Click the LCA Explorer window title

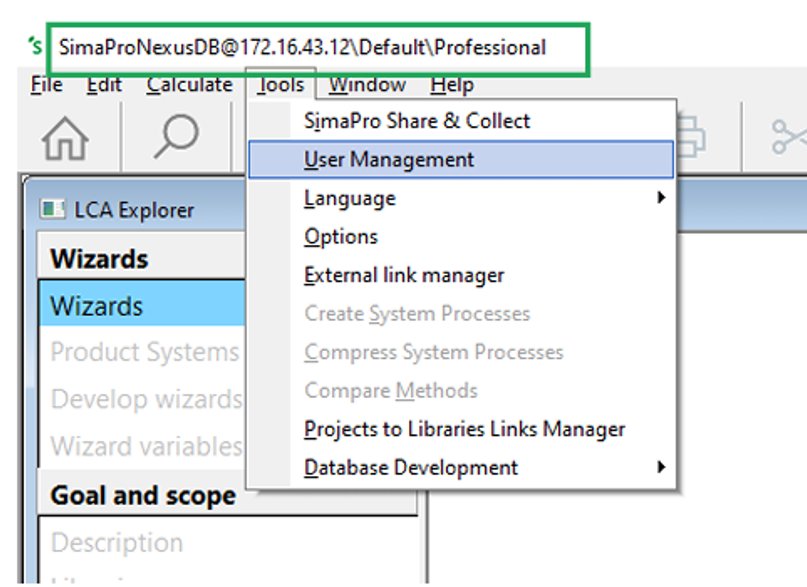coord(134,210)
